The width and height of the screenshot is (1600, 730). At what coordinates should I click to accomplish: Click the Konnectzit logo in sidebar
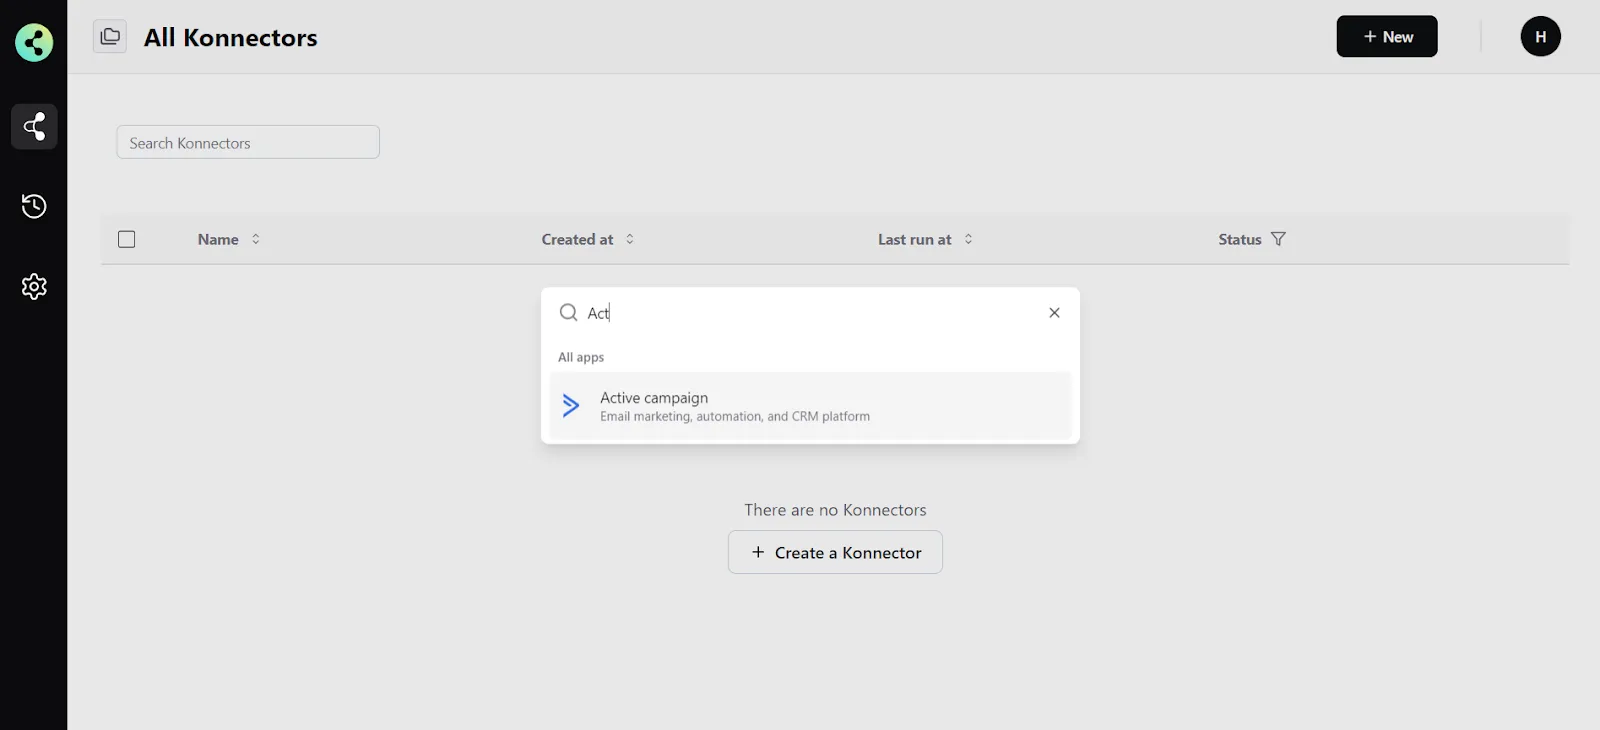(34, 42)
